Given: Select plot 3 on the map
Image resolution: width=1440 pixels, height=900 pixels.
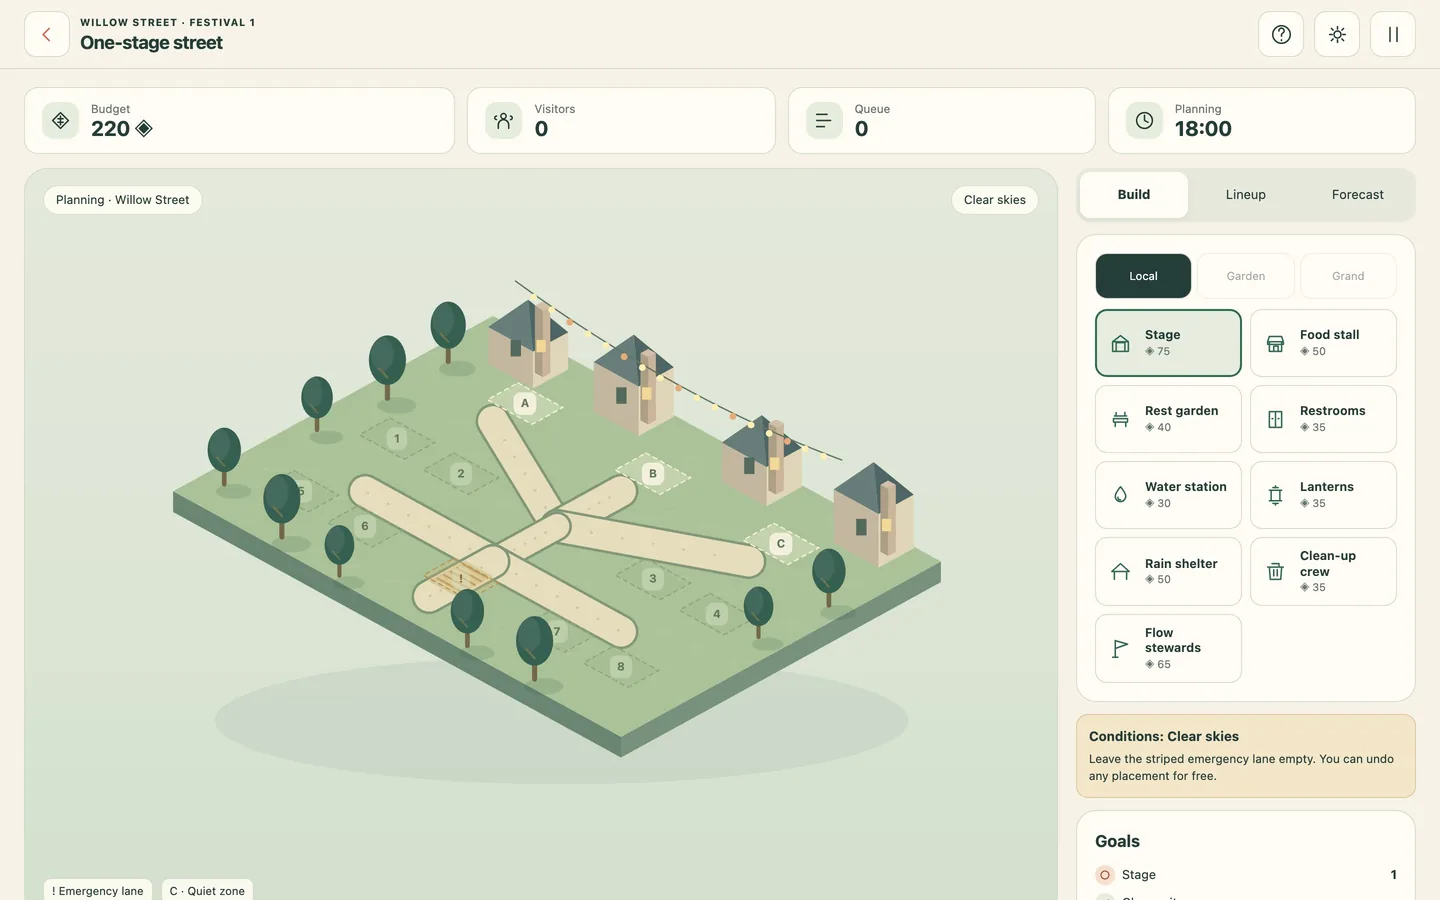Looking at the screenshot, I should pos(653,579).
